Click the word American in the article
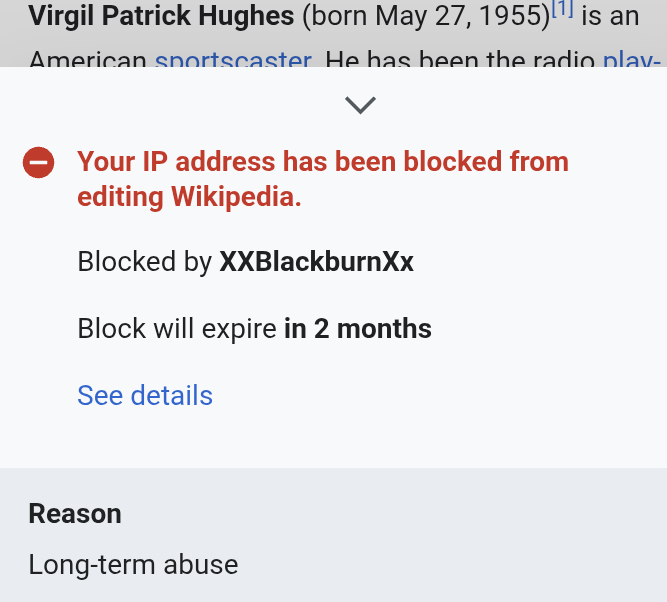The height and width of the screenshot is (602, 667). 88,60
